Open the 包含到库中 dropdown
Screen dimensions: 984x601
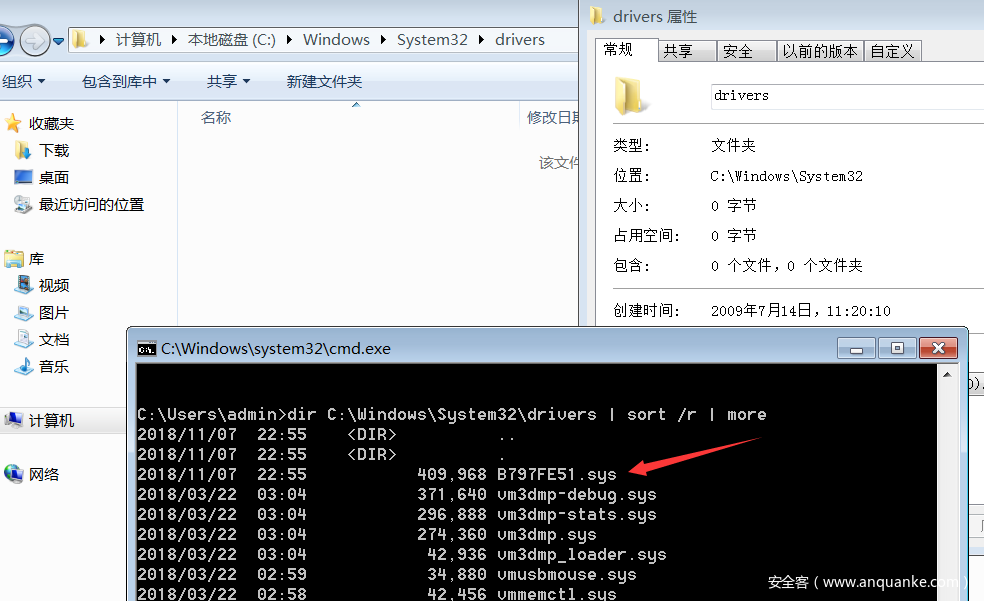[x=125, y=81]
